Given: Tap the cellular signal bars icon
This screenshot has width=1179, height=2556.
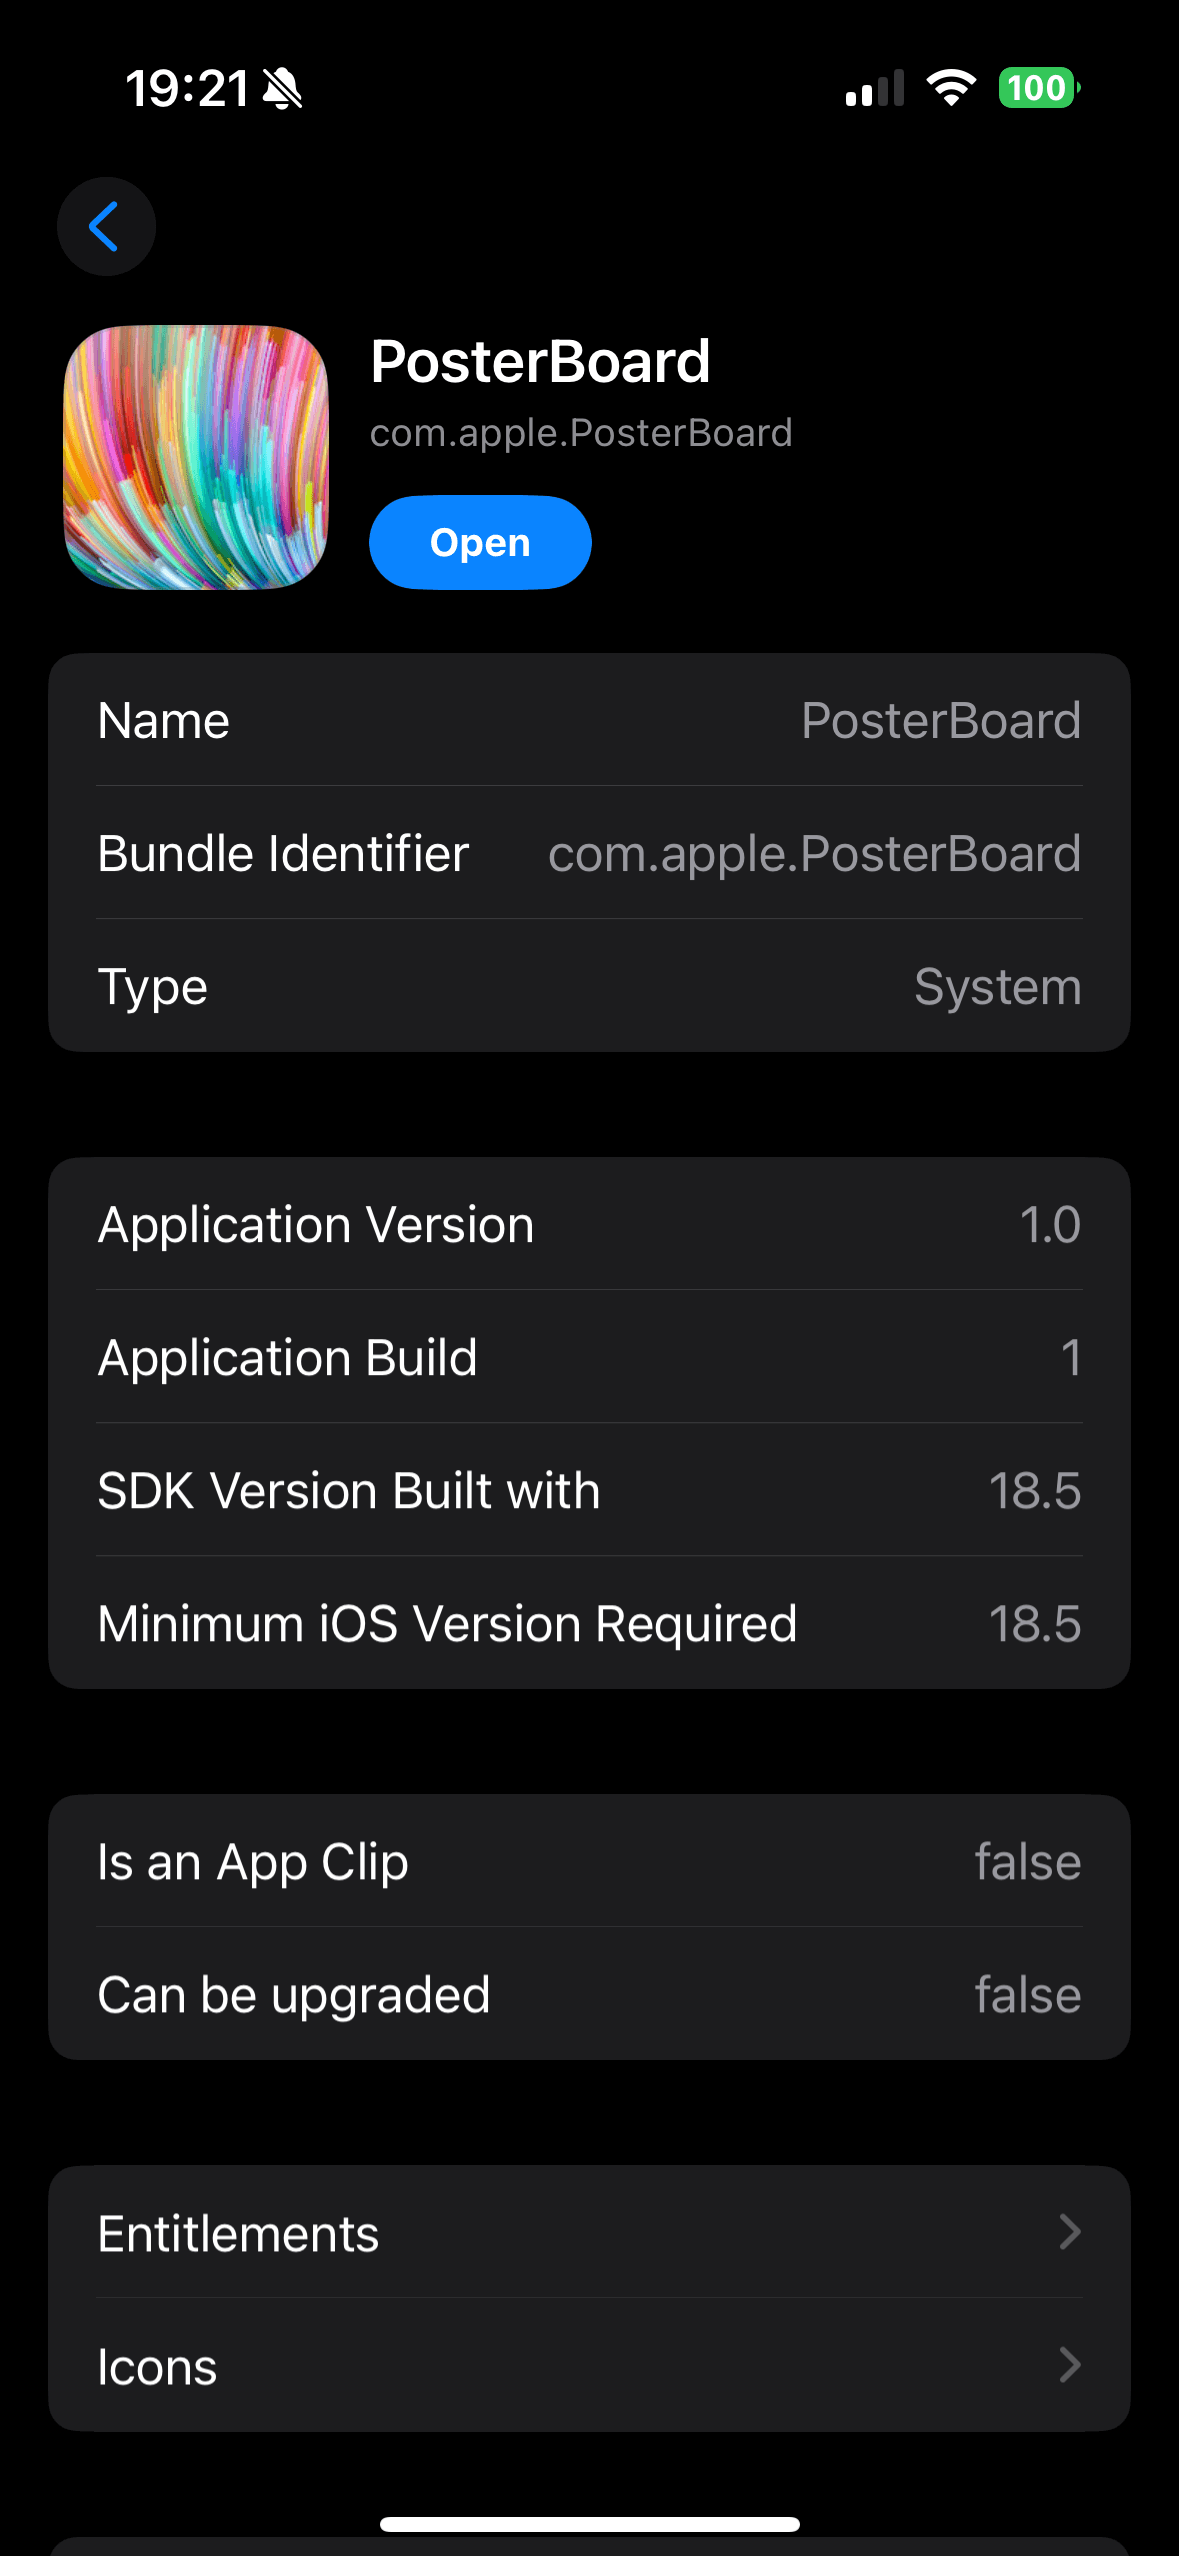Looking at the screenshot, I should coord(874,88).
